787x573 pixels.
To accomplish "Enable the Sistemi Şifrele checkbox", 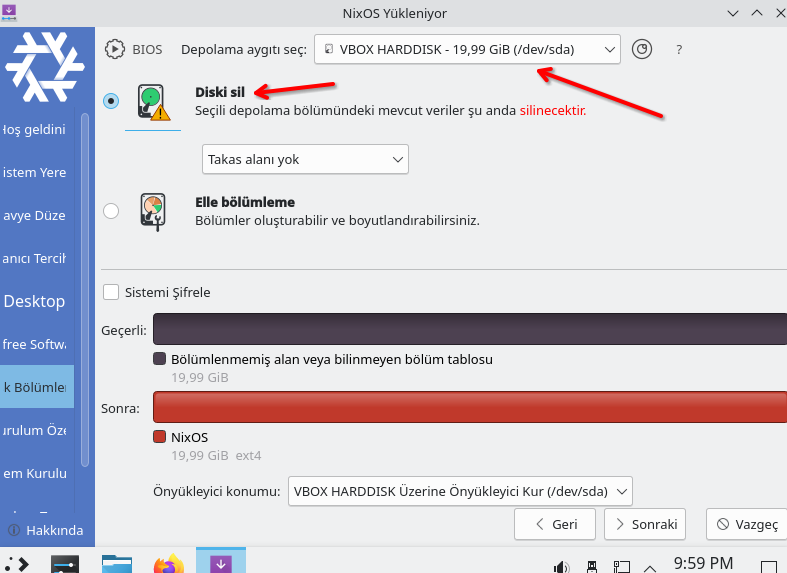I will pos(111,292).
